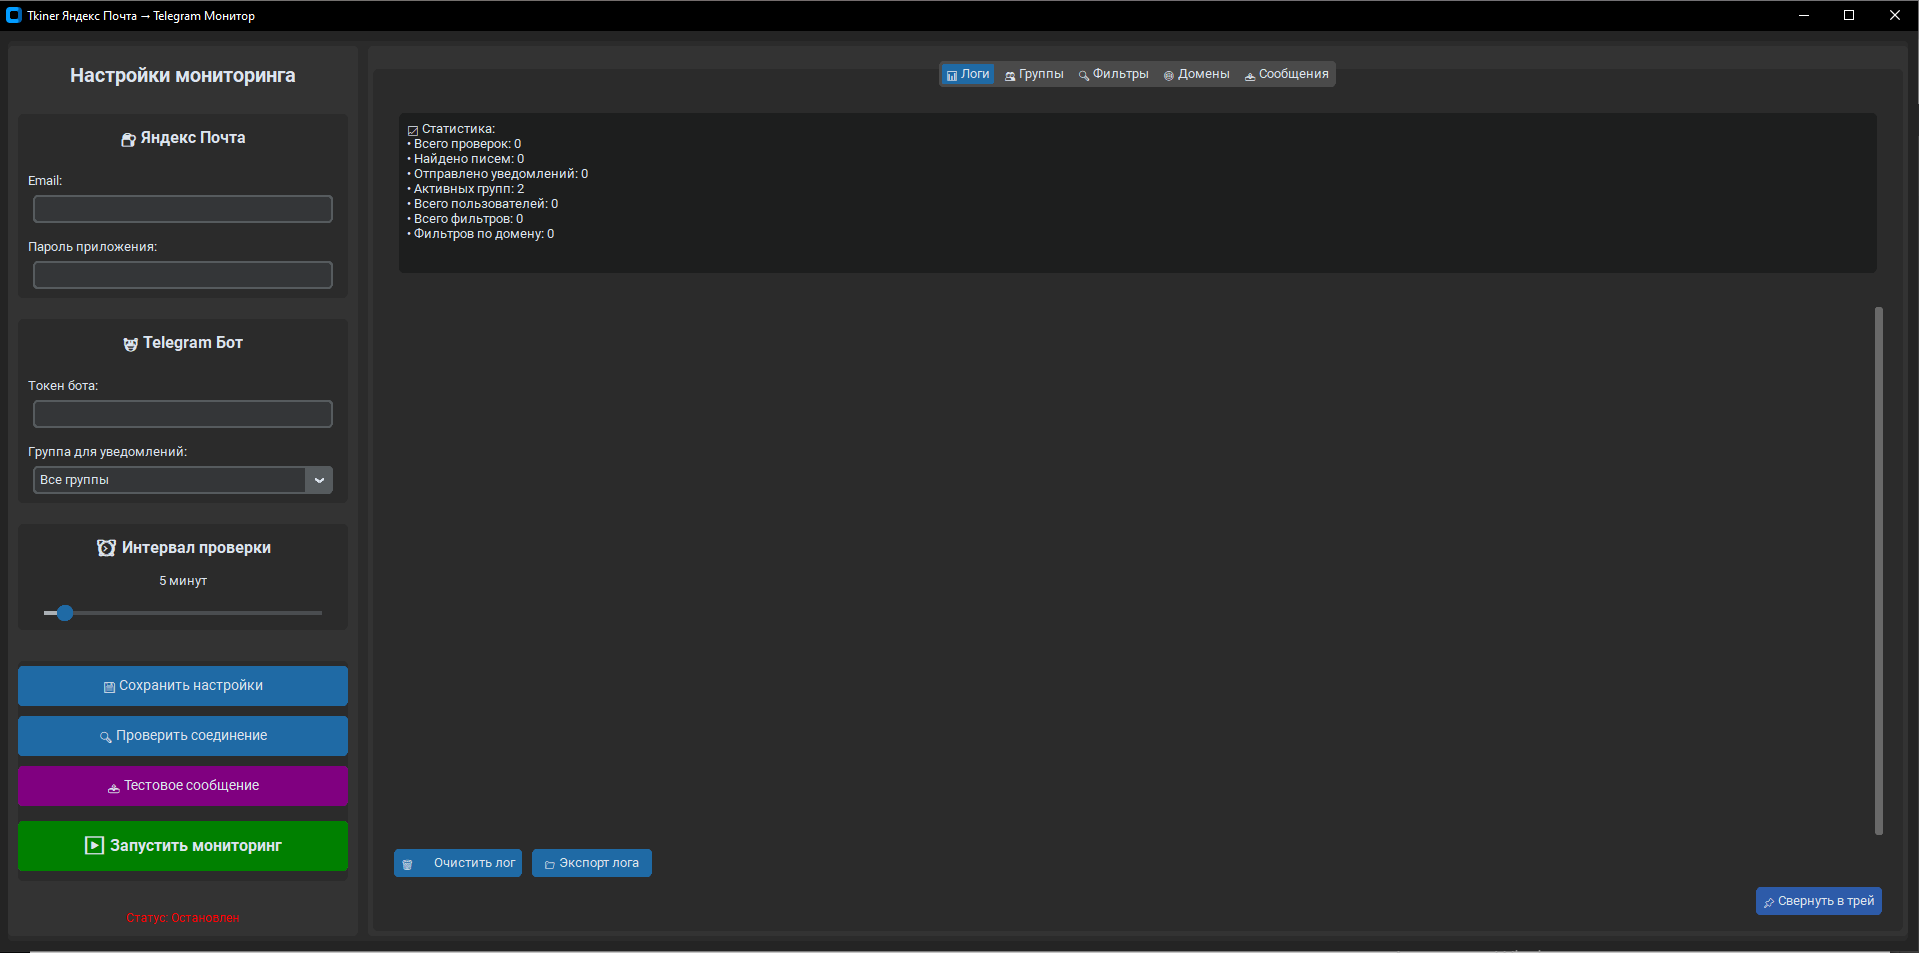Switch to the Группы tab

click(1034, 74)
